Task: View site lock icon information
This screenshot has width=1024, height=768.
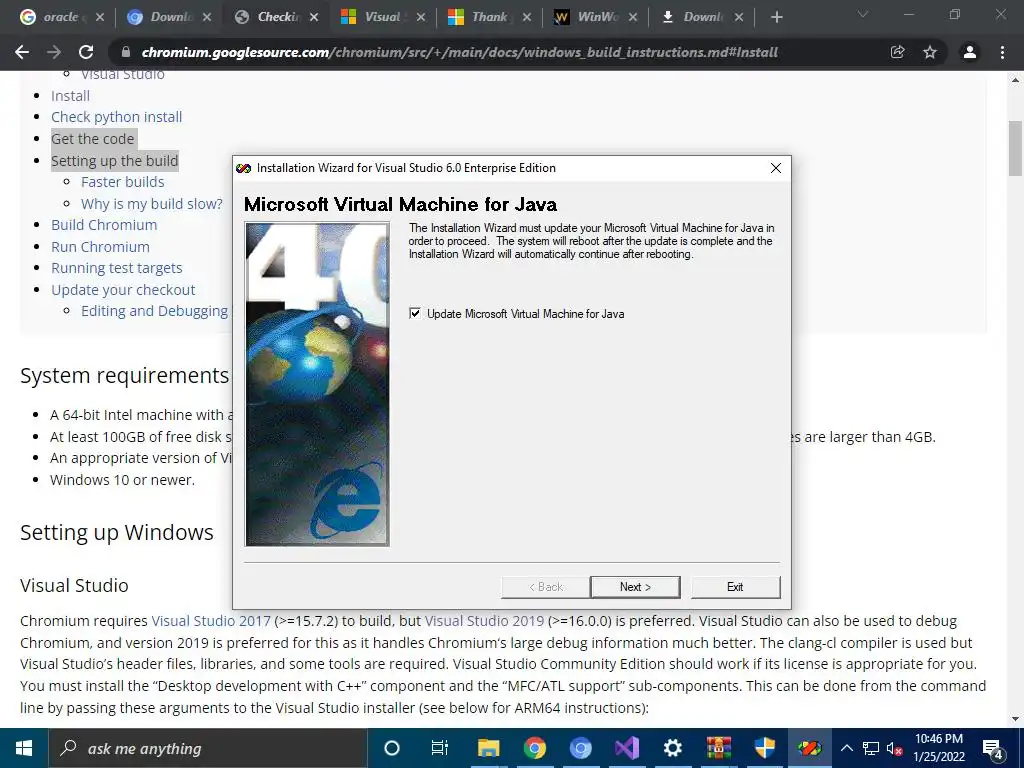Action: tap(126, 52)
